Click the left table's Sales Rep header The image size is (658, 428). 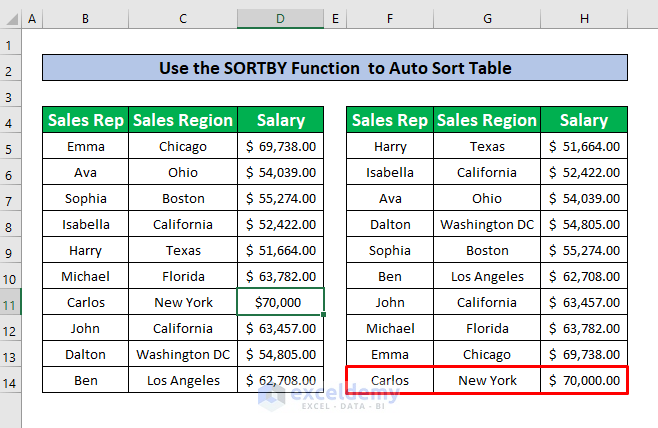point(86,120)
